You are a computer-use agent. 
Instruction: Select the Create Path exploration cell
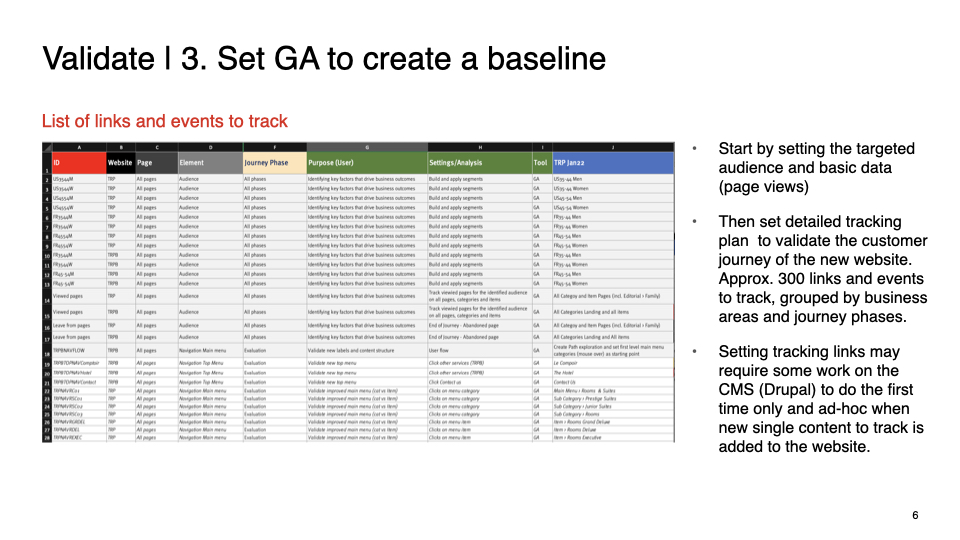click(612, 351)
